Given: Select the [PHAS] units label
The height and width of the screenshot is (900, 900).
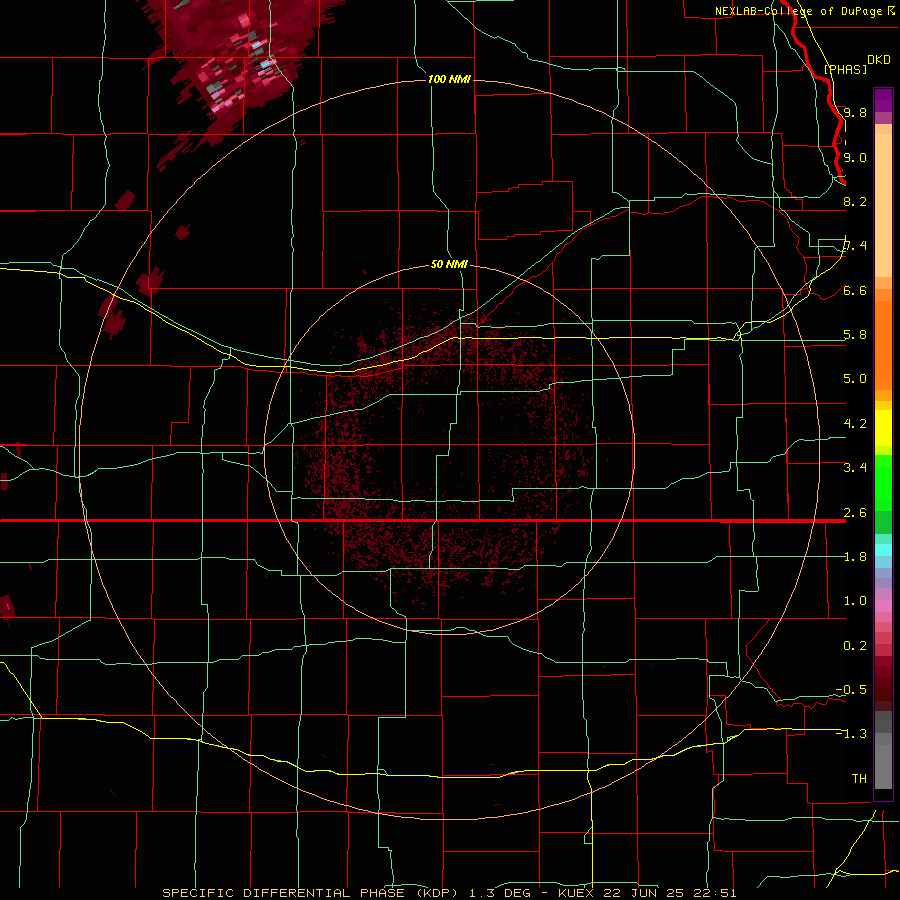Looking at the screenshot, I should [x=845, y=69].
